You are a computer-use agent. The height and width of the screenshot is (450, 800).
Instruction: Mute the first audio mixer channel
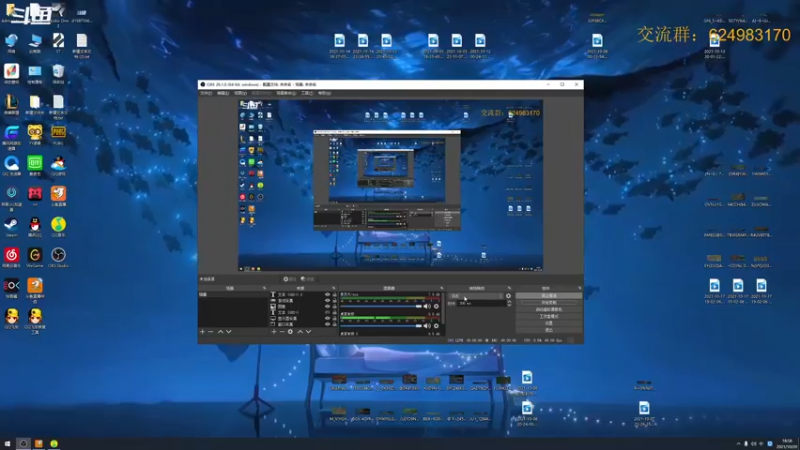pyautogui.click(x=427, y=306)
